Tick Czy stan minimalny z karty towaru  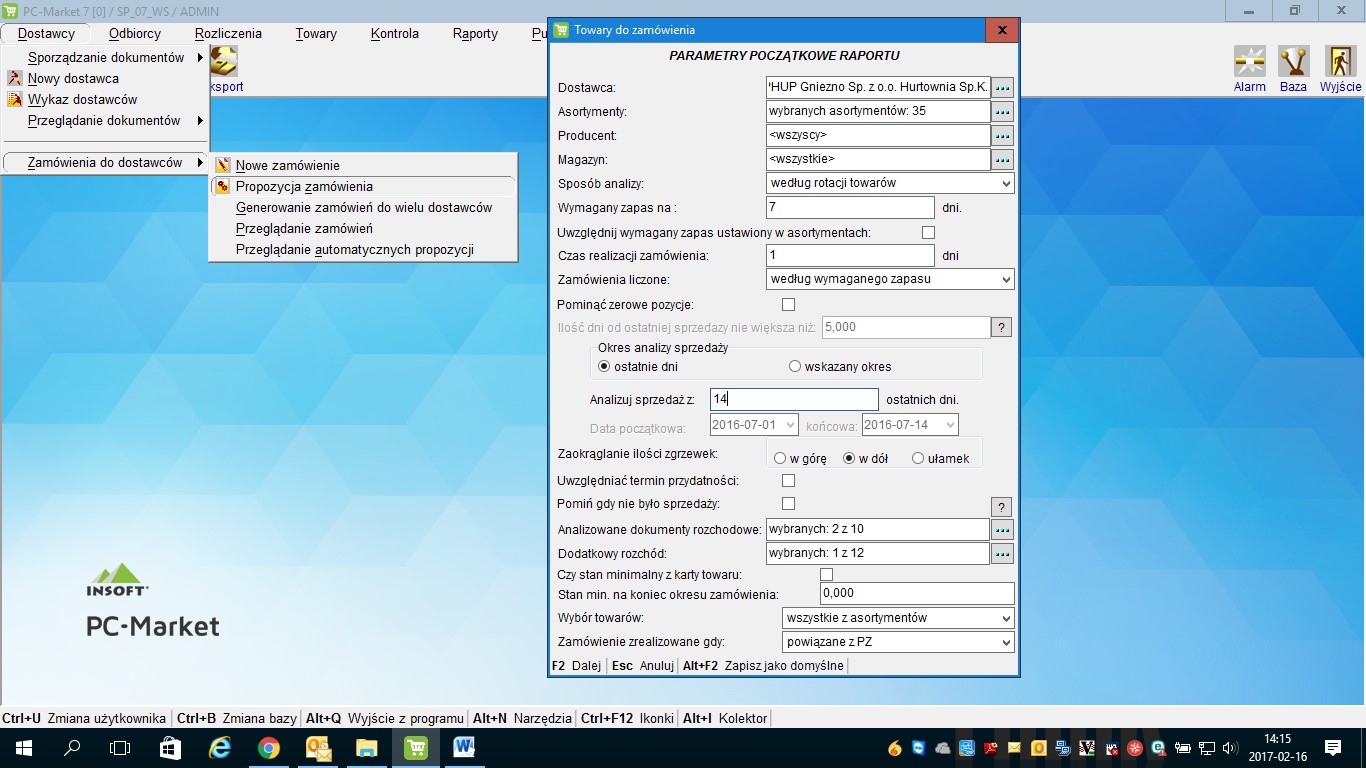pyautogui.click(x=826, y=574)
